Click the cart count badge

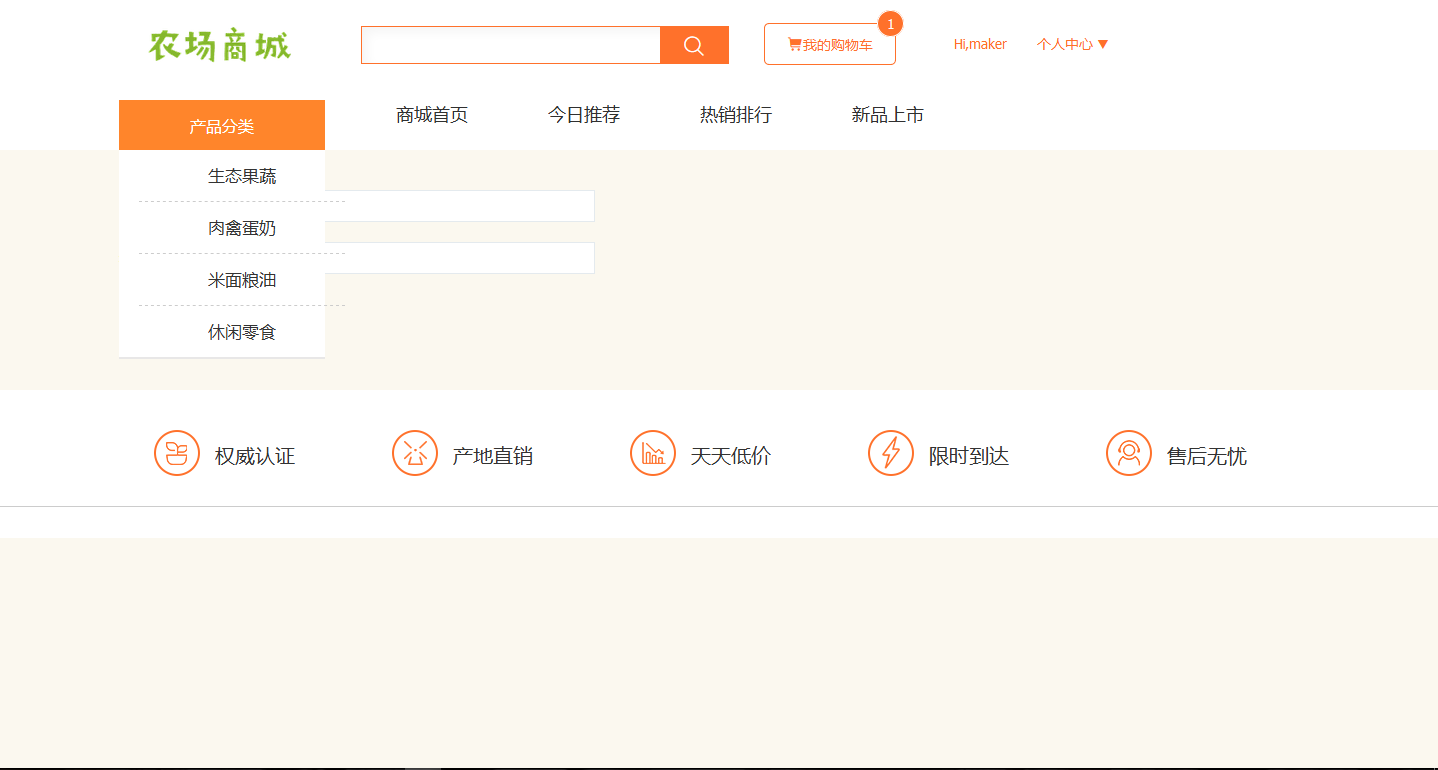tap(890, 24)
